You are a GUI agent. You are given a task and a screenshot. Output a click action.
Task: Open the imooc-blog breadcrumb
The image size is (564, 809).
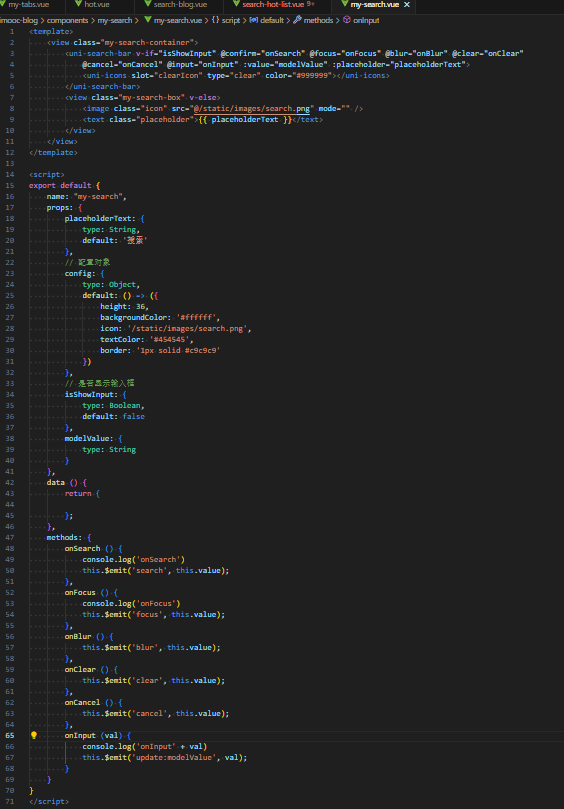[x=19, y=20]
